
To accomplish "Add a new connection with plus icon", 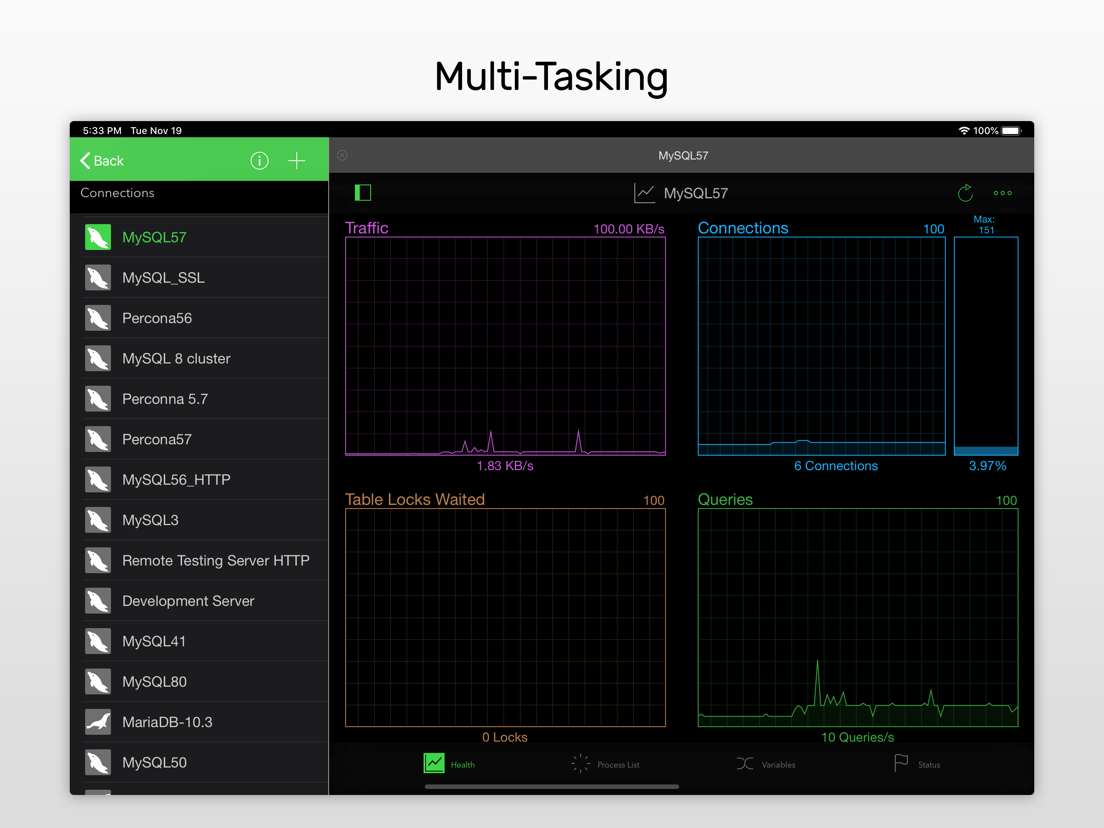I will [x=296, y=161].
